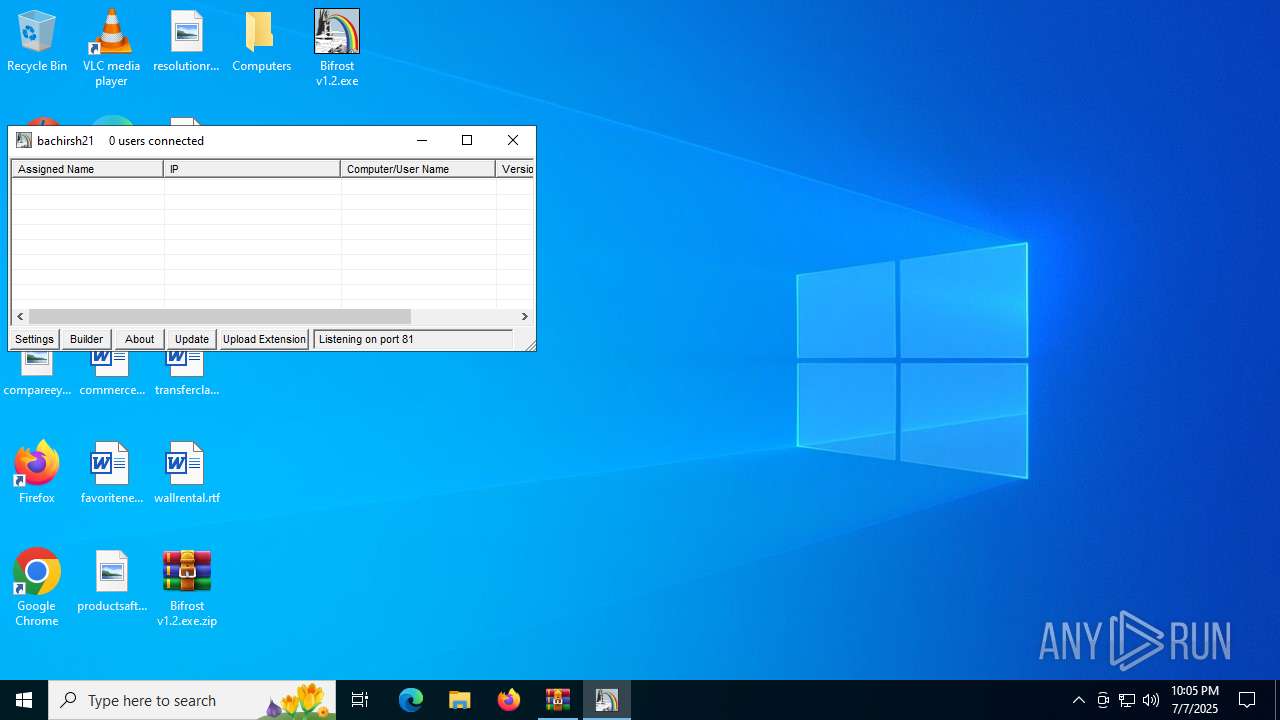
Task: Select the favoritene... Word document icon
Action: click(x=111, y=473)
